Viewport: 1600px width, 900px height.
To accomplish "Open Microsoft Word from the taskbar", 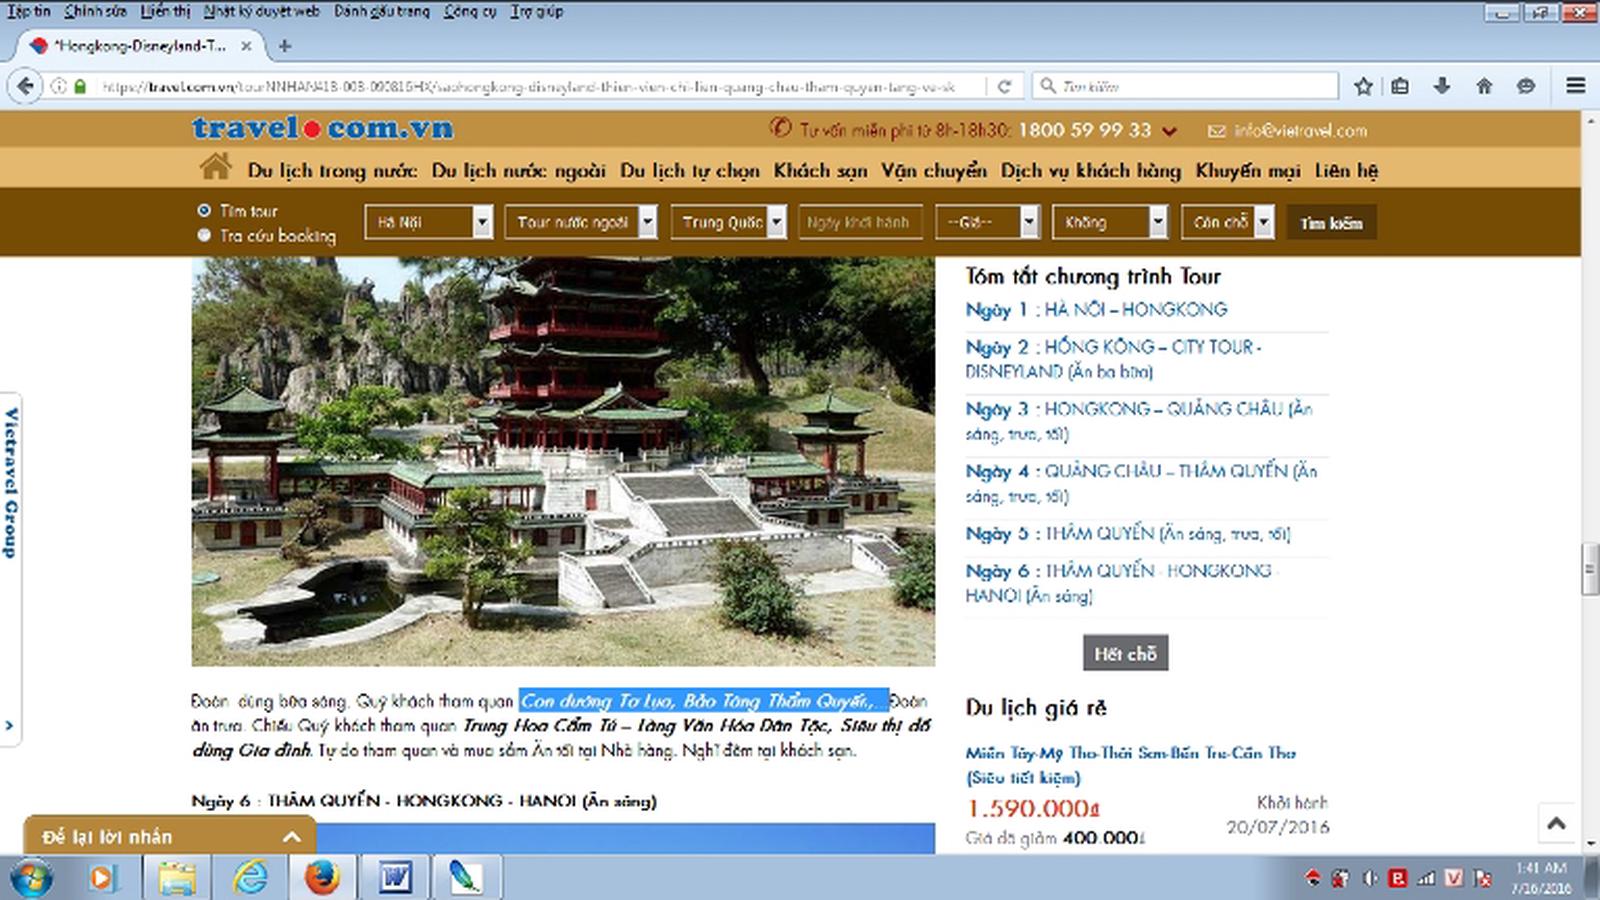I will pos(395,878).
